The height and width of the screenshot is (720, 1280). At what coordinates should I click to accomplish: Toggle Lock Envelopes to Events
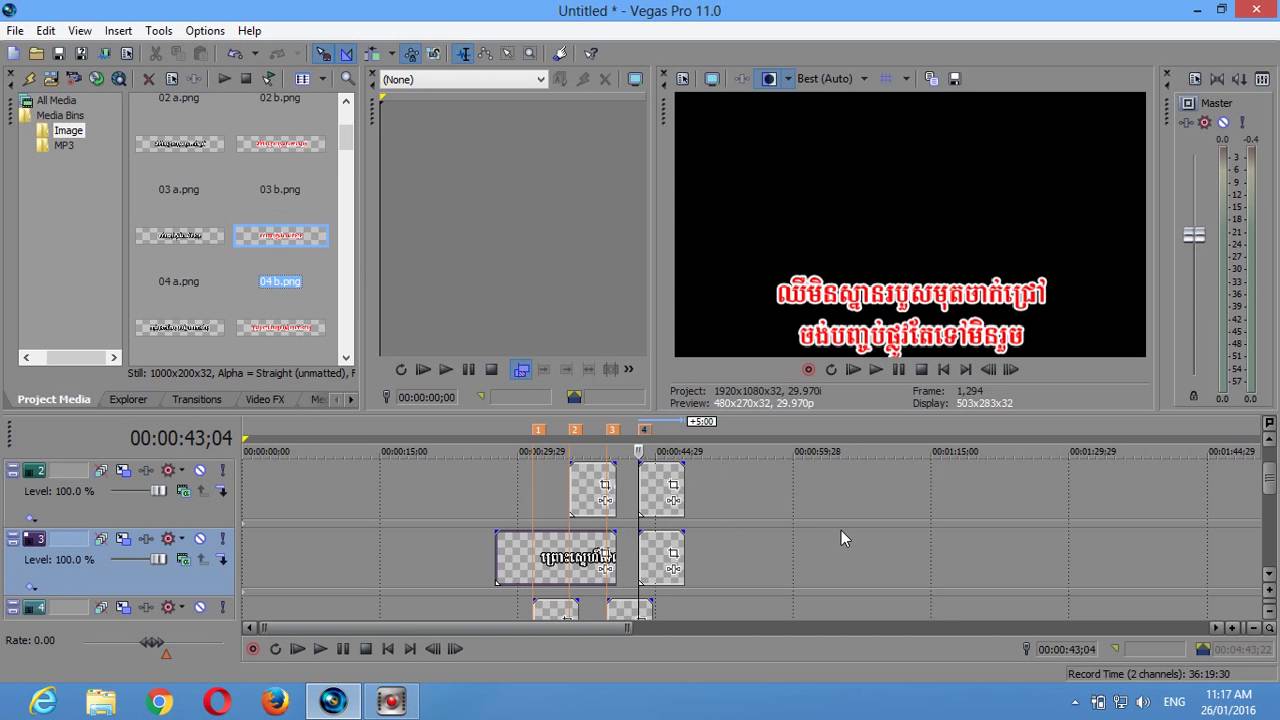pyautogui.click(x=411, y=54)
